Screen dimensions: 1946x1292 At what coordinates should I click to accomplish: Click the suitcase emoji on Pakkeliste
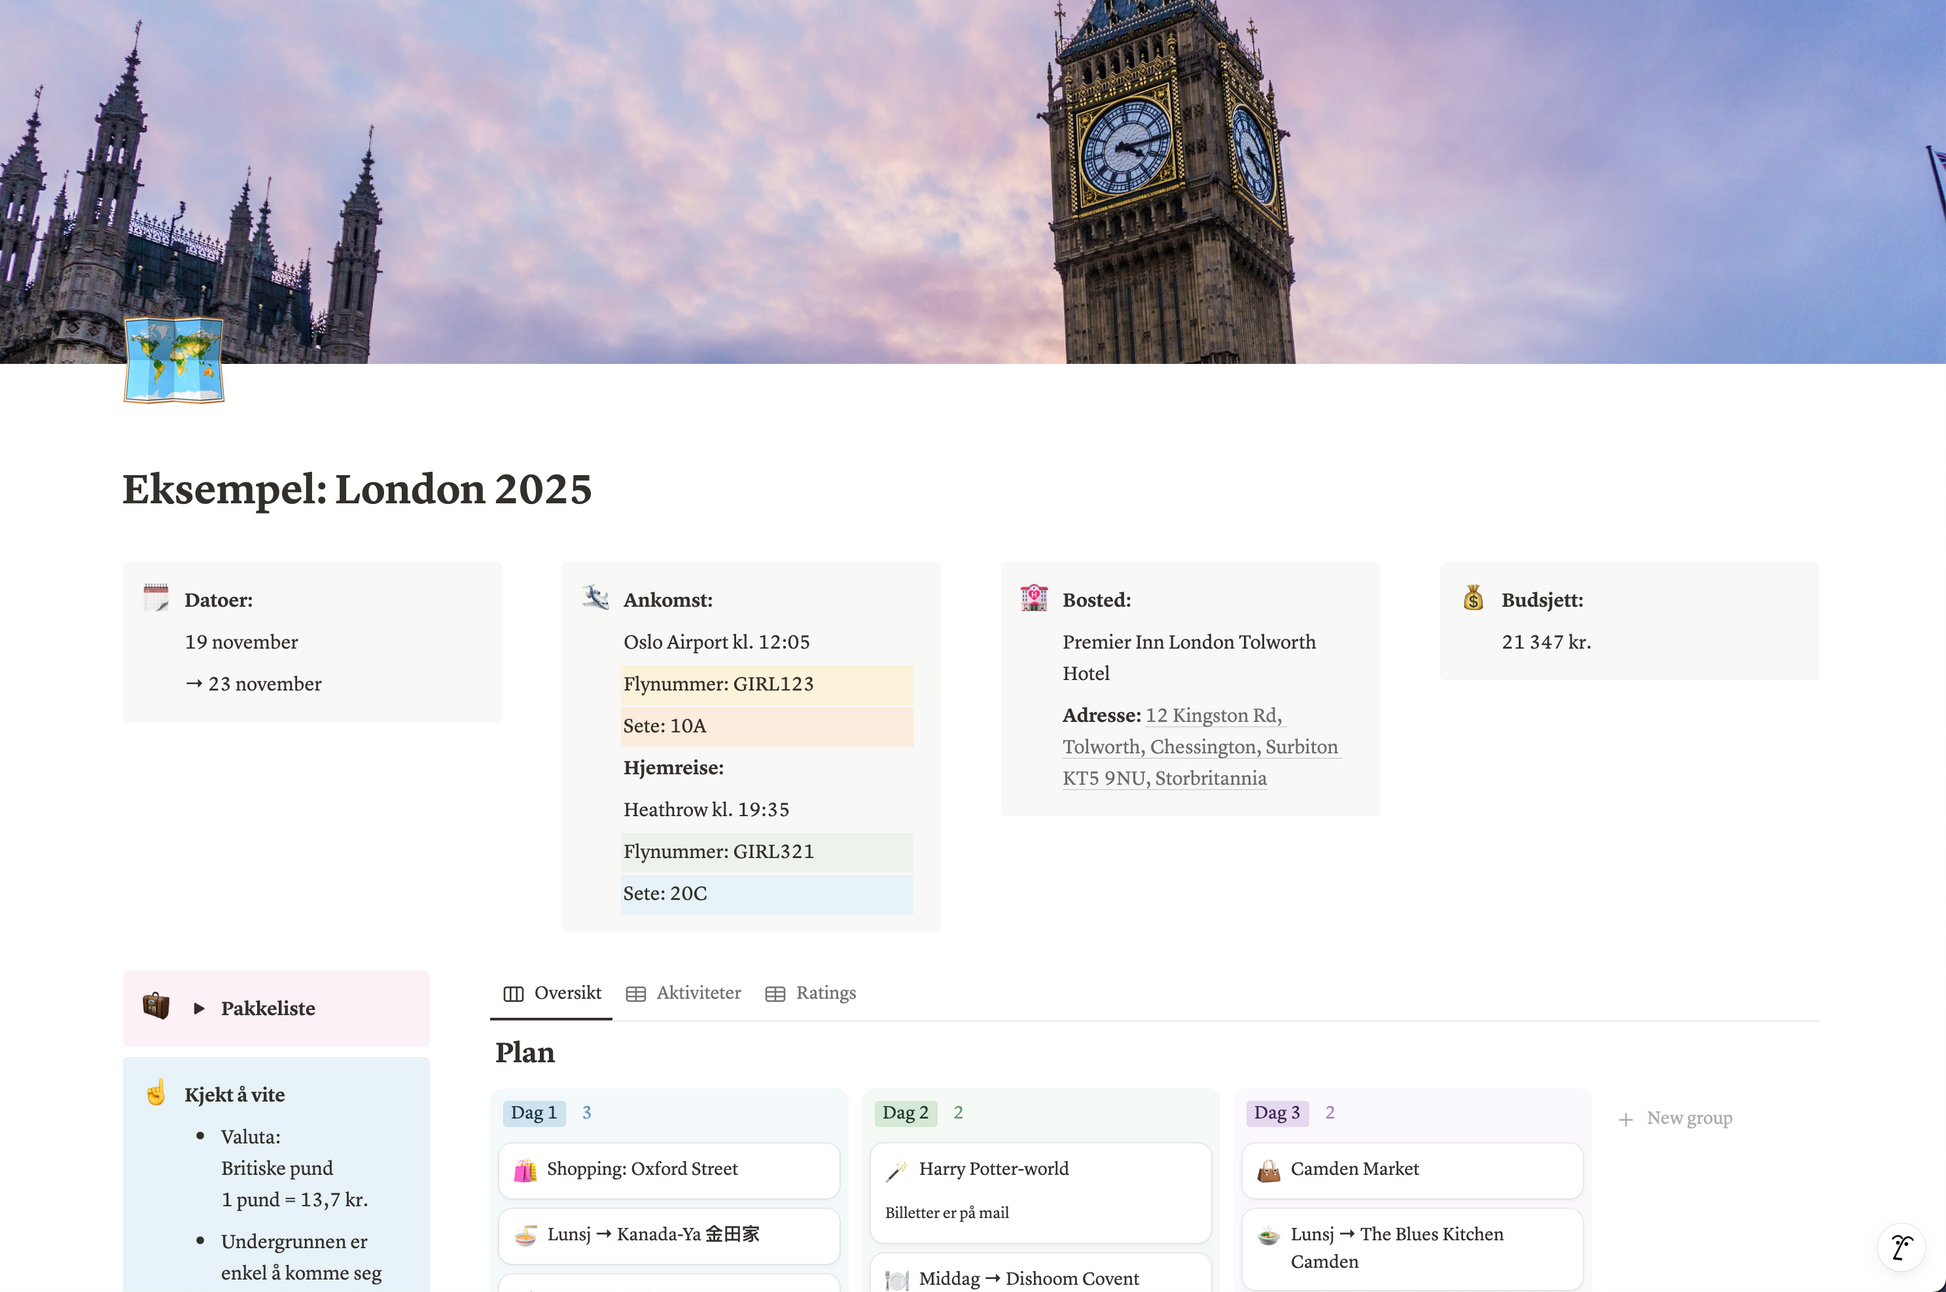[x=157, y=1008]
